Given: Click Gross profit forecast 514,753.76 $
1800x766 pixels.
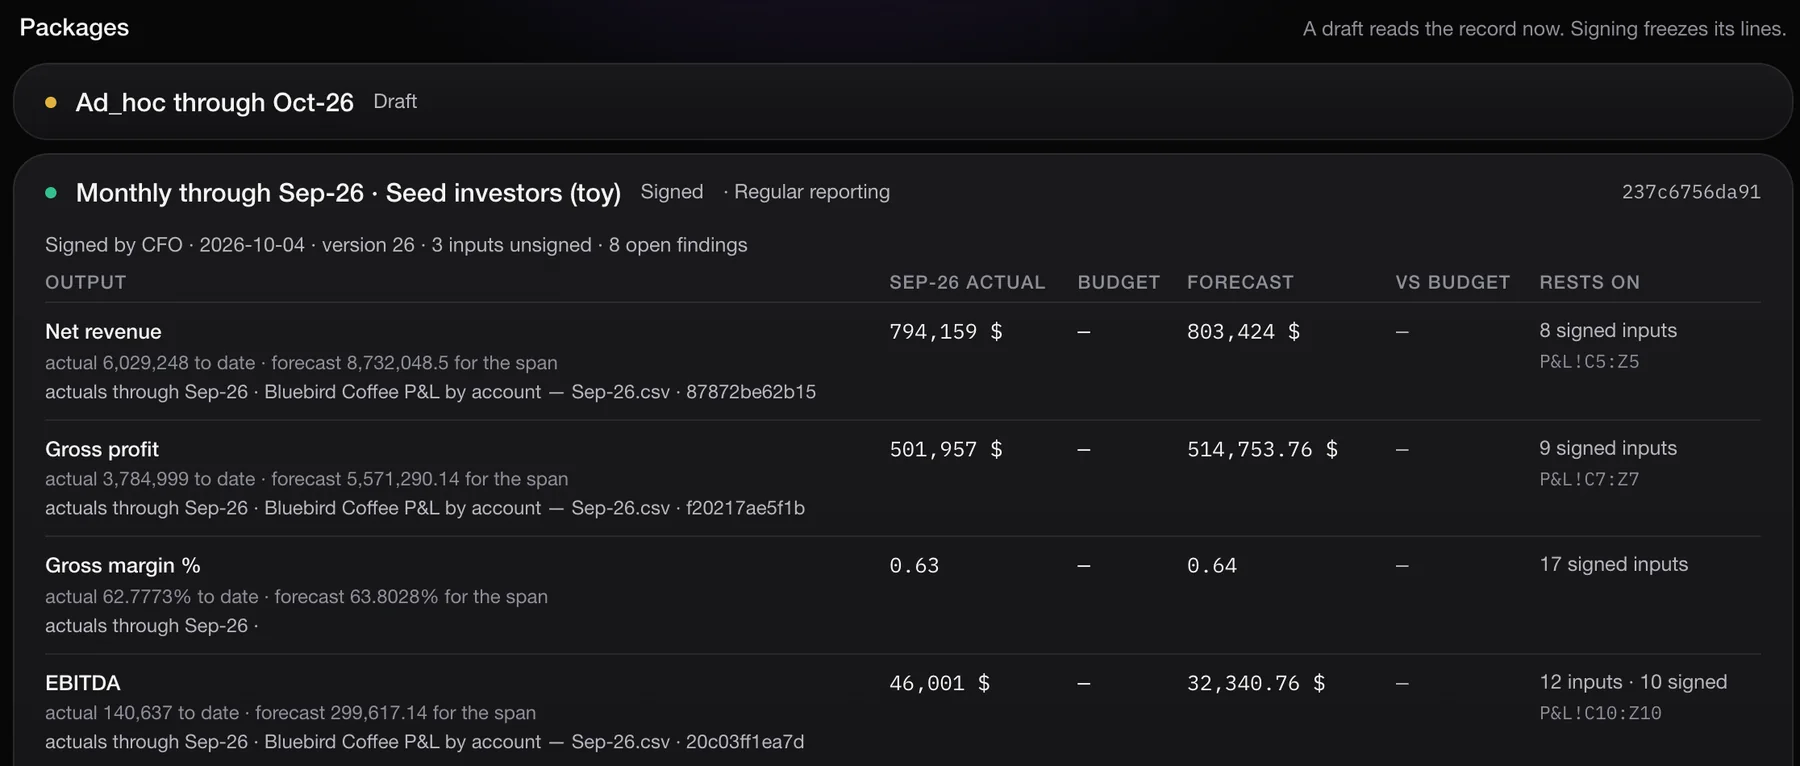Looking at the screenshot, I should point(1262,449).
